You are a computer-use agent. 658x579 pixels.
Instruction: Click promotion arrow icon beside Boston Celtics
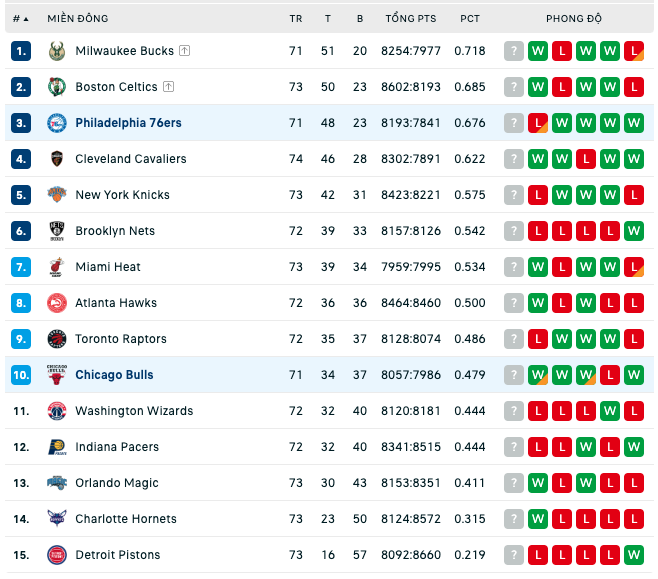point(168,87)
